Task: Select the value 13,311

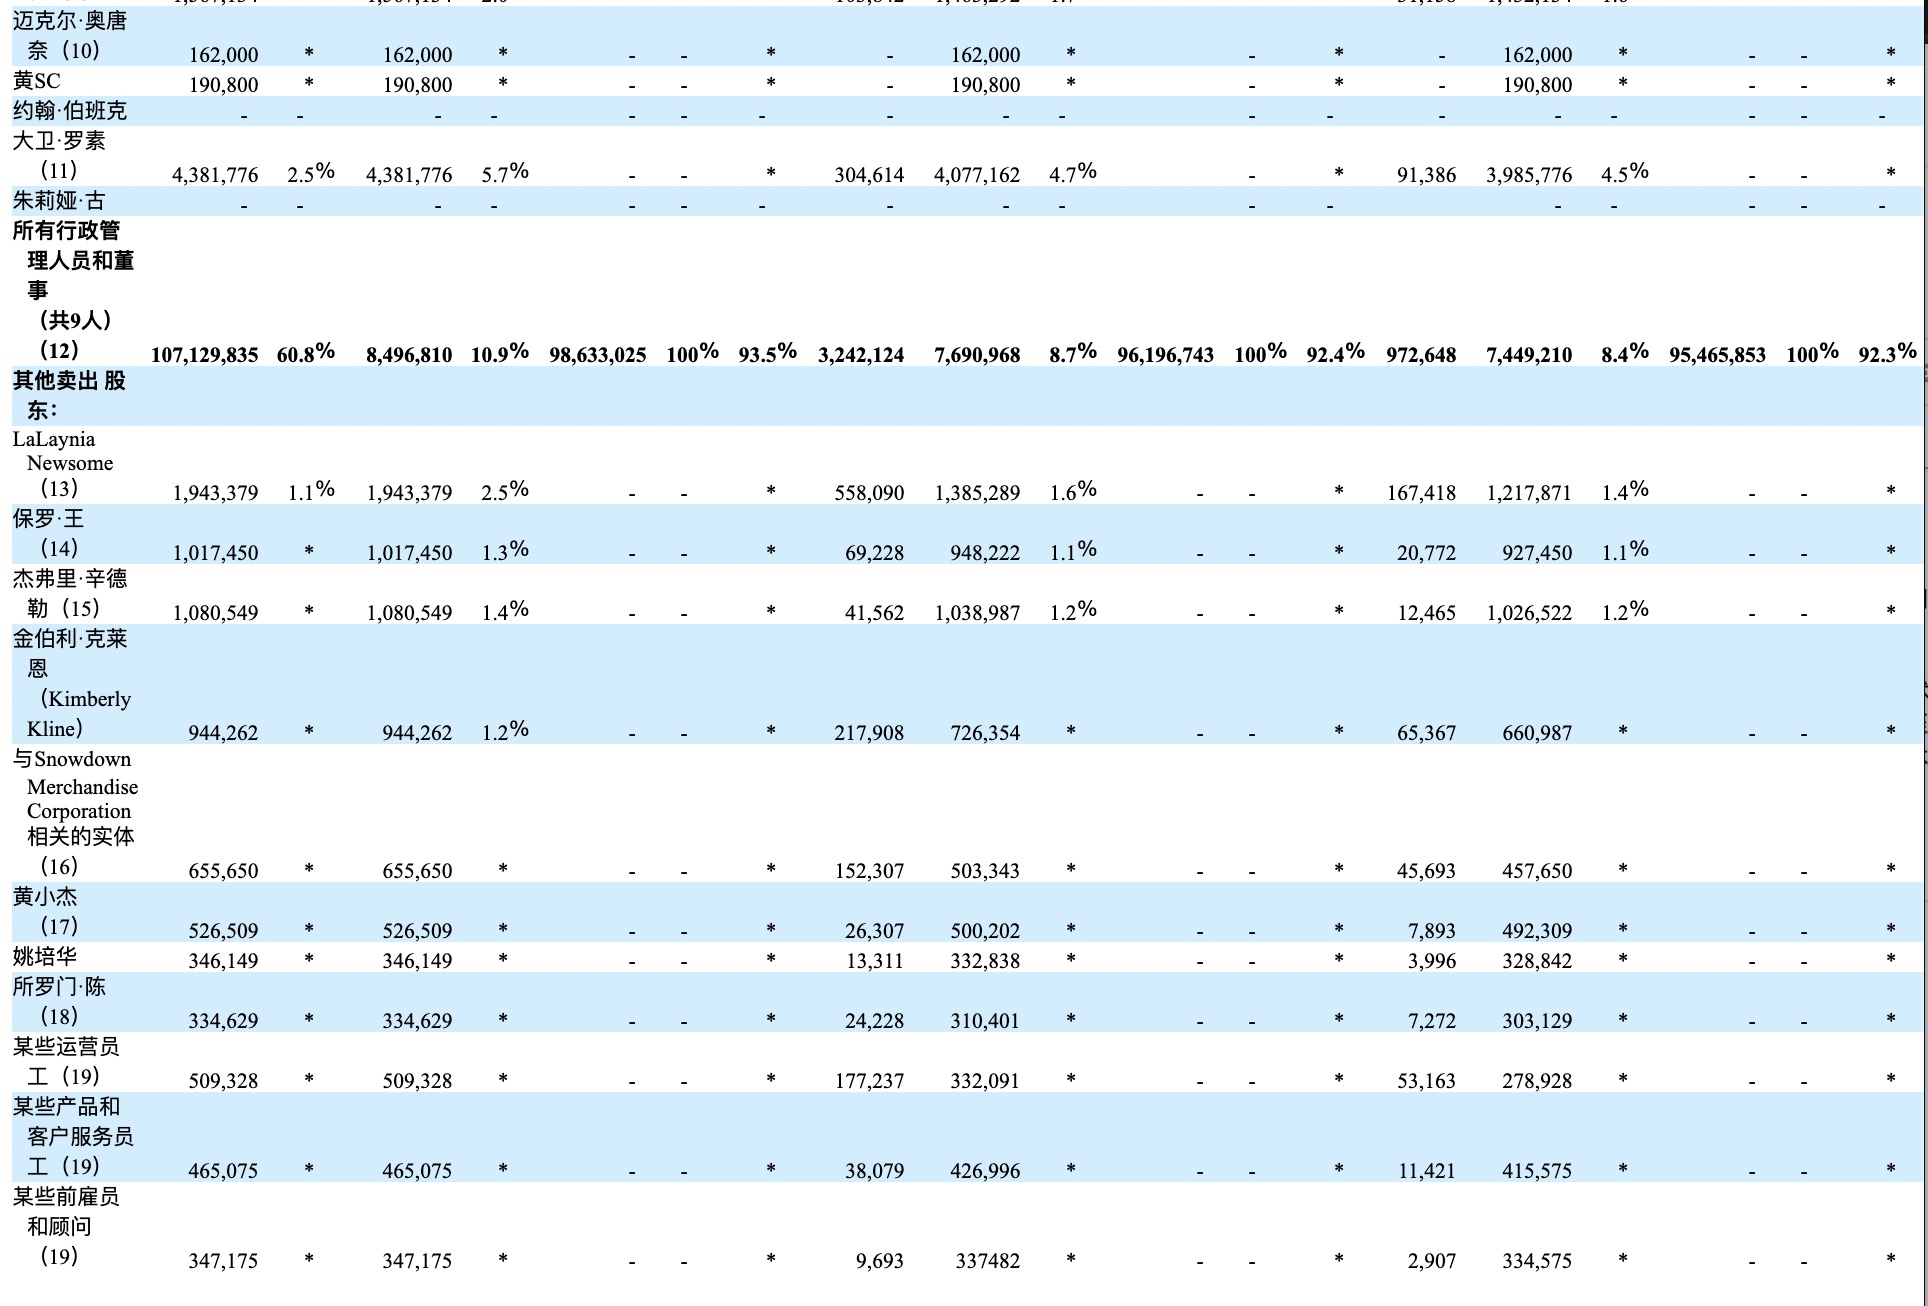Action: (874, 961)
